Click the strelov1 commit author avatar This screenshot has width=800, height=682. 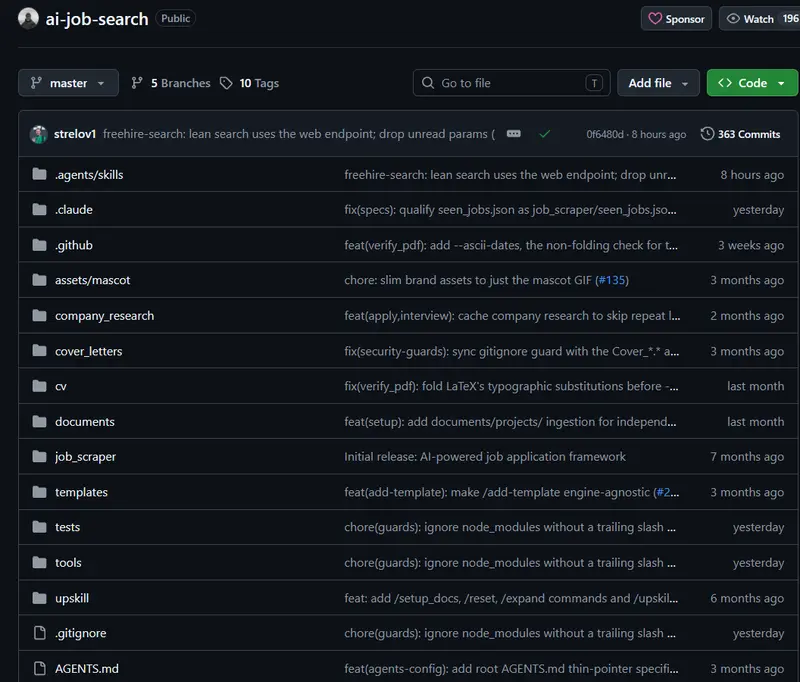tap(39, 134)
